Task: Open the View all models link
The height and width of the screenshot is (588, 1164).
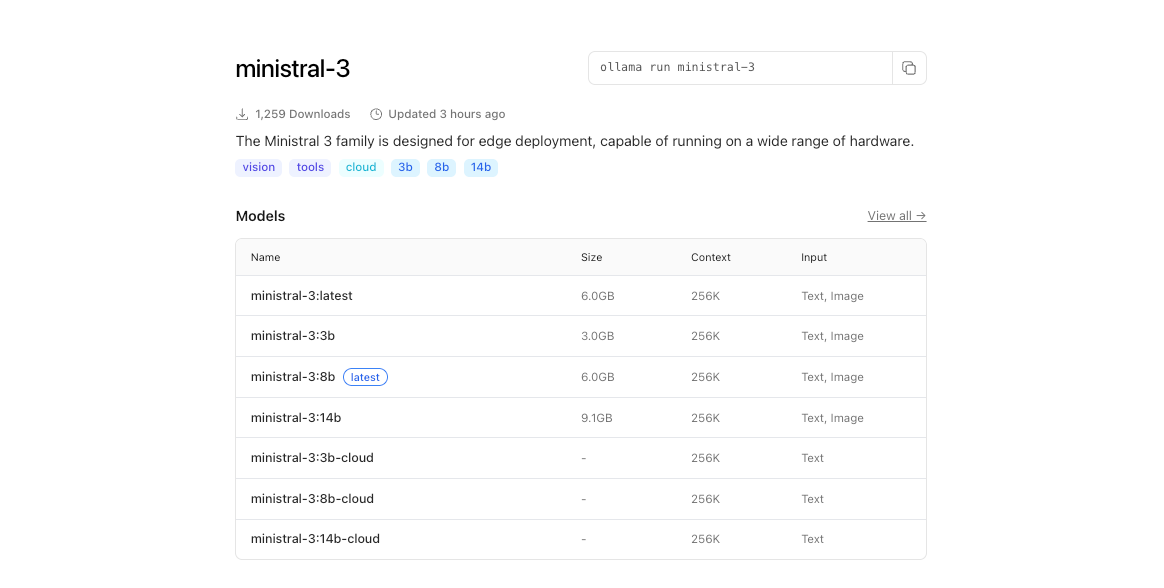Action: pyautogui.click(x=896, y=216)
